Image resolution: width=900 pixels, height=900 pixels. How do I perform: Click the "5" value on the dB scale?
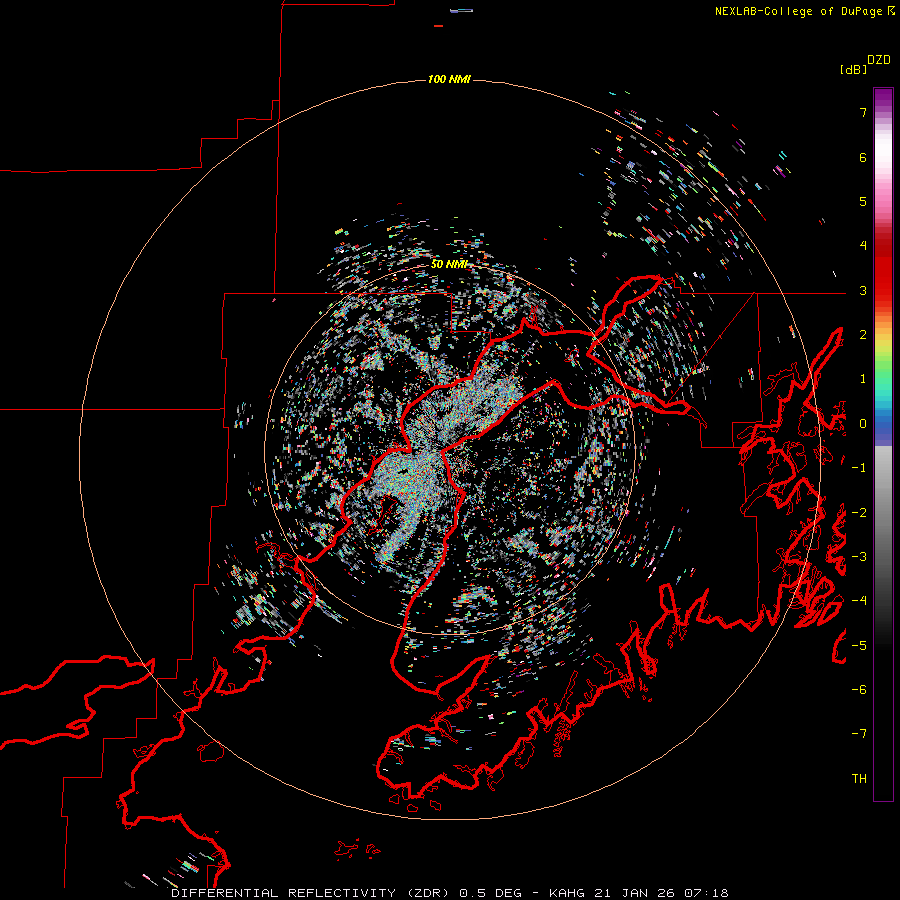(863, 201)
